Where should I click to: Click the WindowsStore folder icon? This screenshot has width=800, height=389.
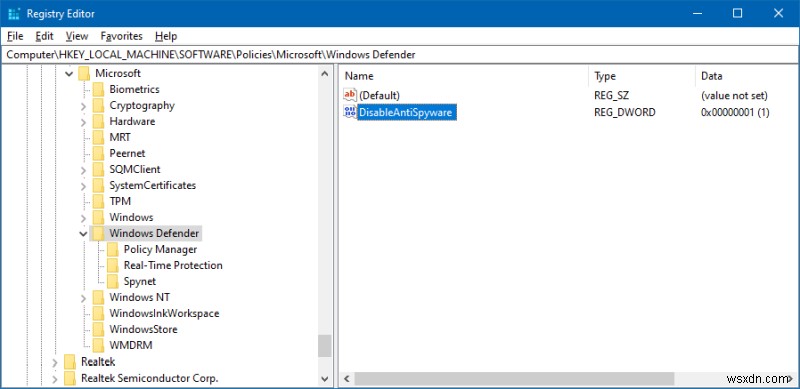pos(98,329)
